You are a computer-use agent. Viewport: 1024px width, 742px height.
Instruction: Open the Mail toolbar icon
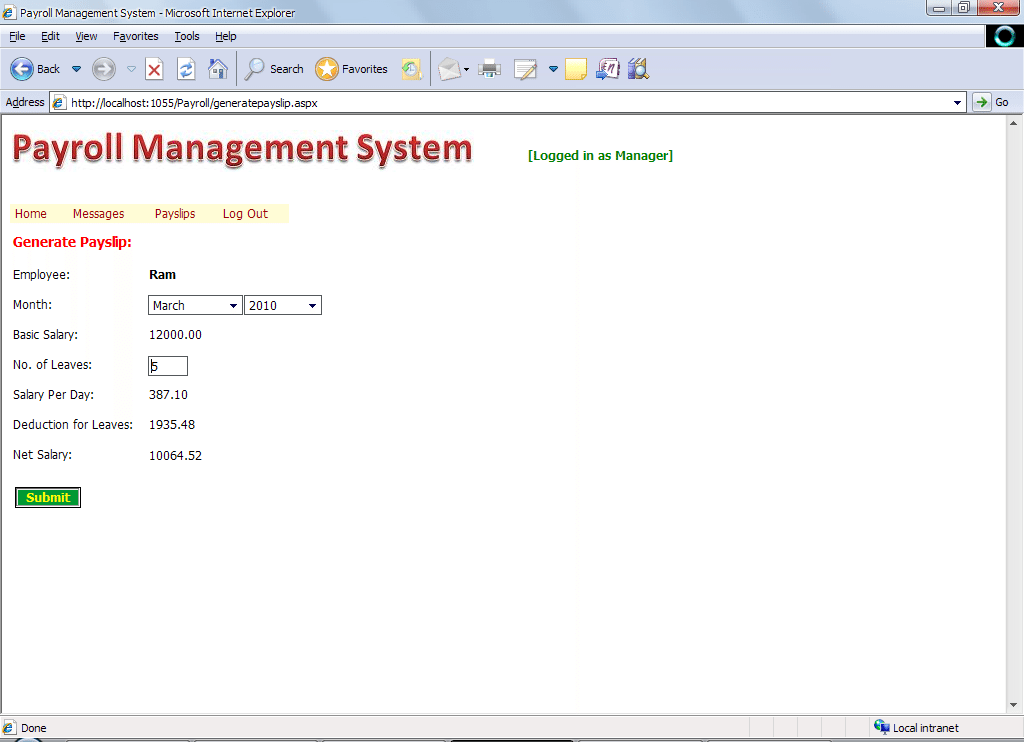[449, 69]
